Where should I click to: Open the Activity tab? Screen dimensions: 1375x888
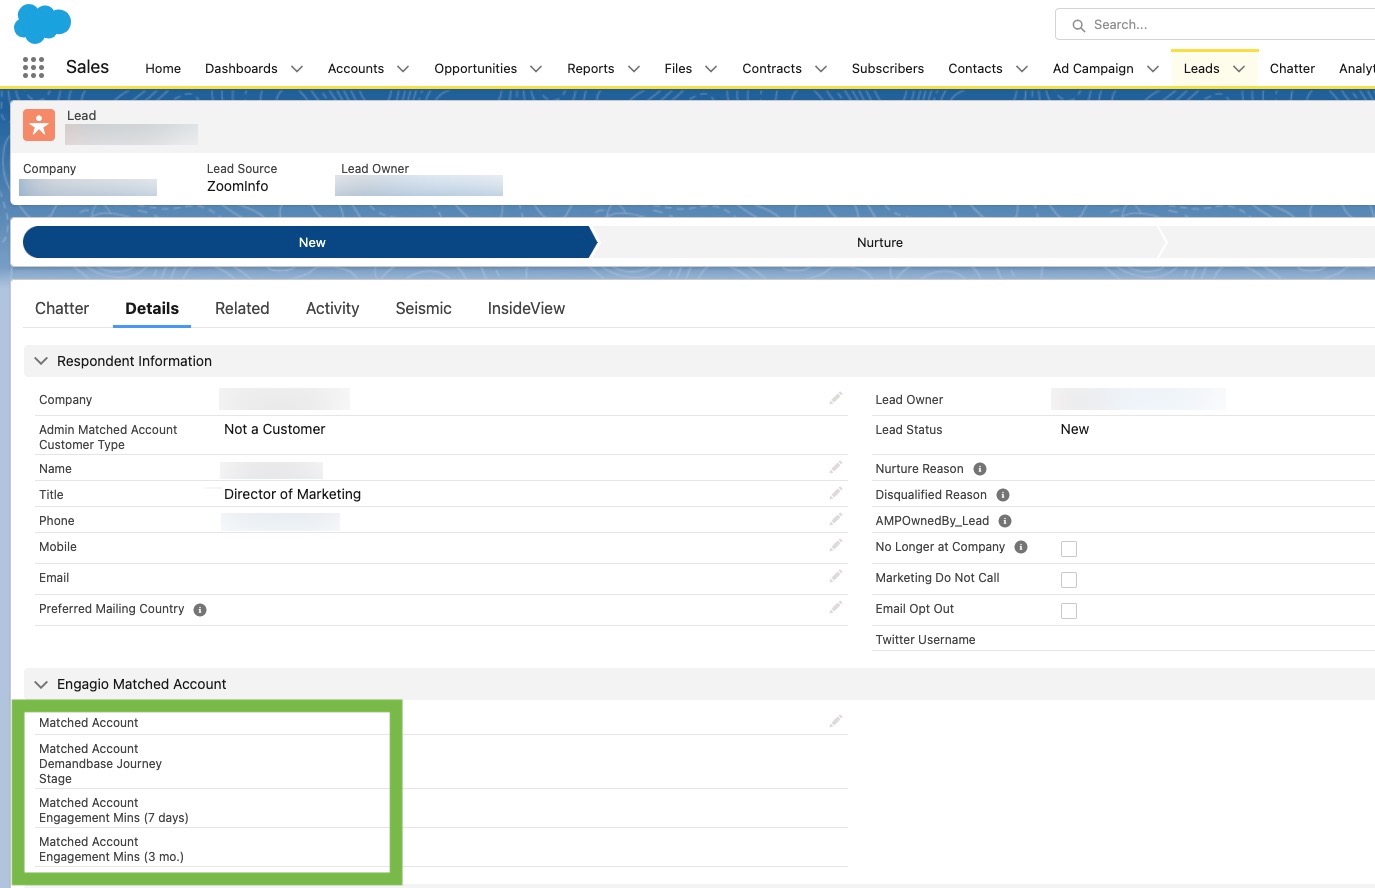click(x=332, y=309)
